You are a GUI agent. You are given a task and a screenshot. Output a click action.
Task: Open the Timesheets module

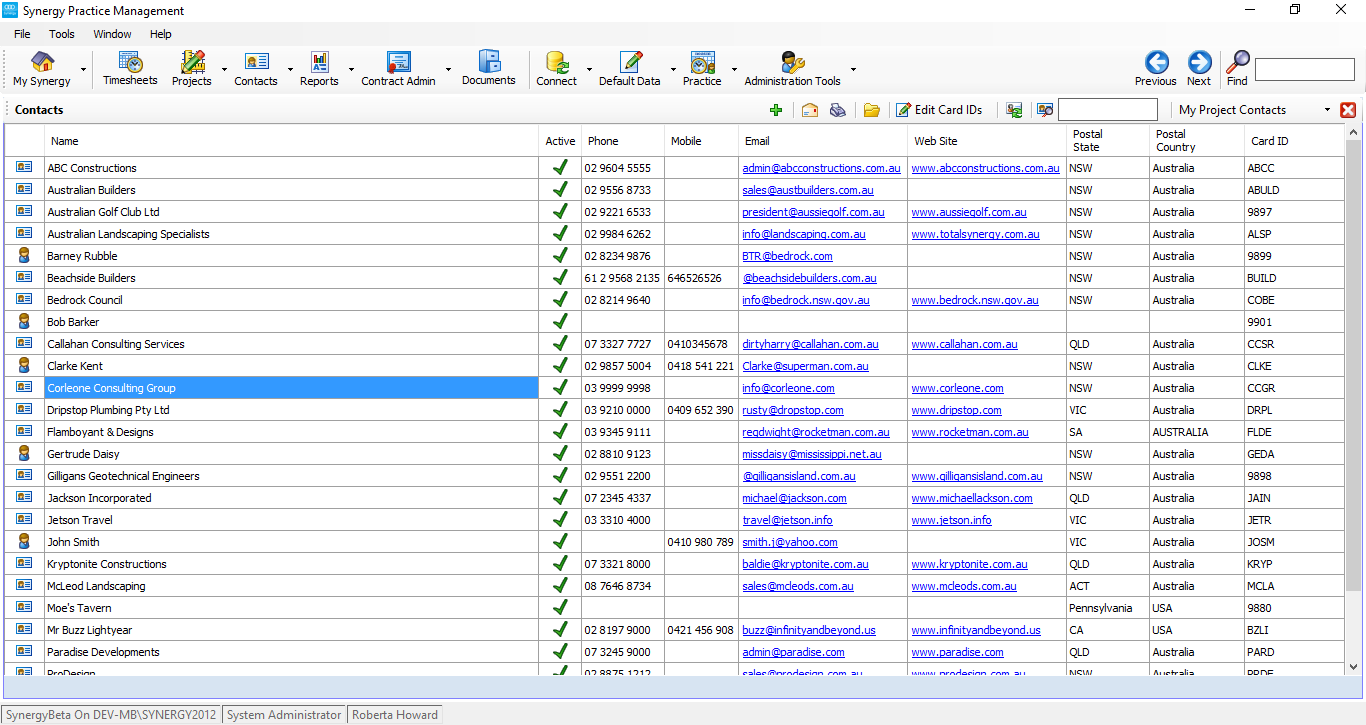coord(130,68)
